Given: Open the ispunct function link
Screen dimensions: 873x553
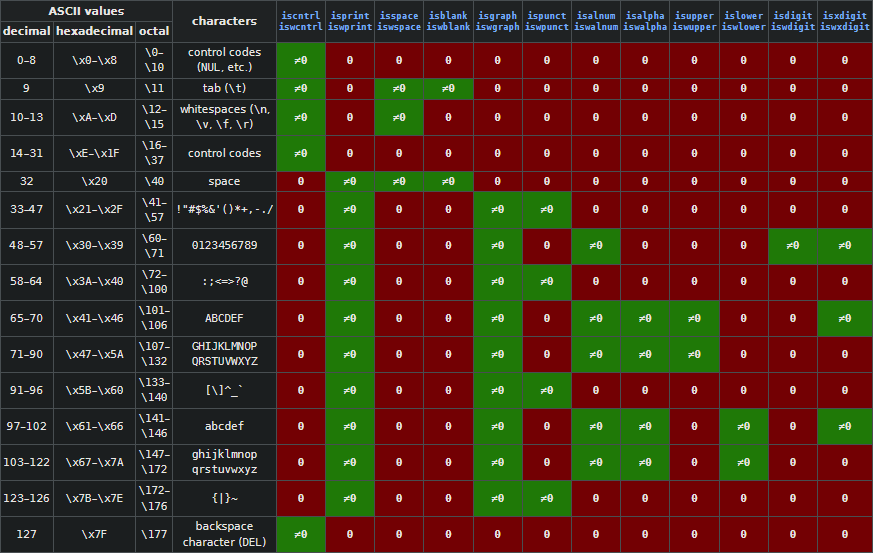Looking at the screenshot, I should click(547, 16).
